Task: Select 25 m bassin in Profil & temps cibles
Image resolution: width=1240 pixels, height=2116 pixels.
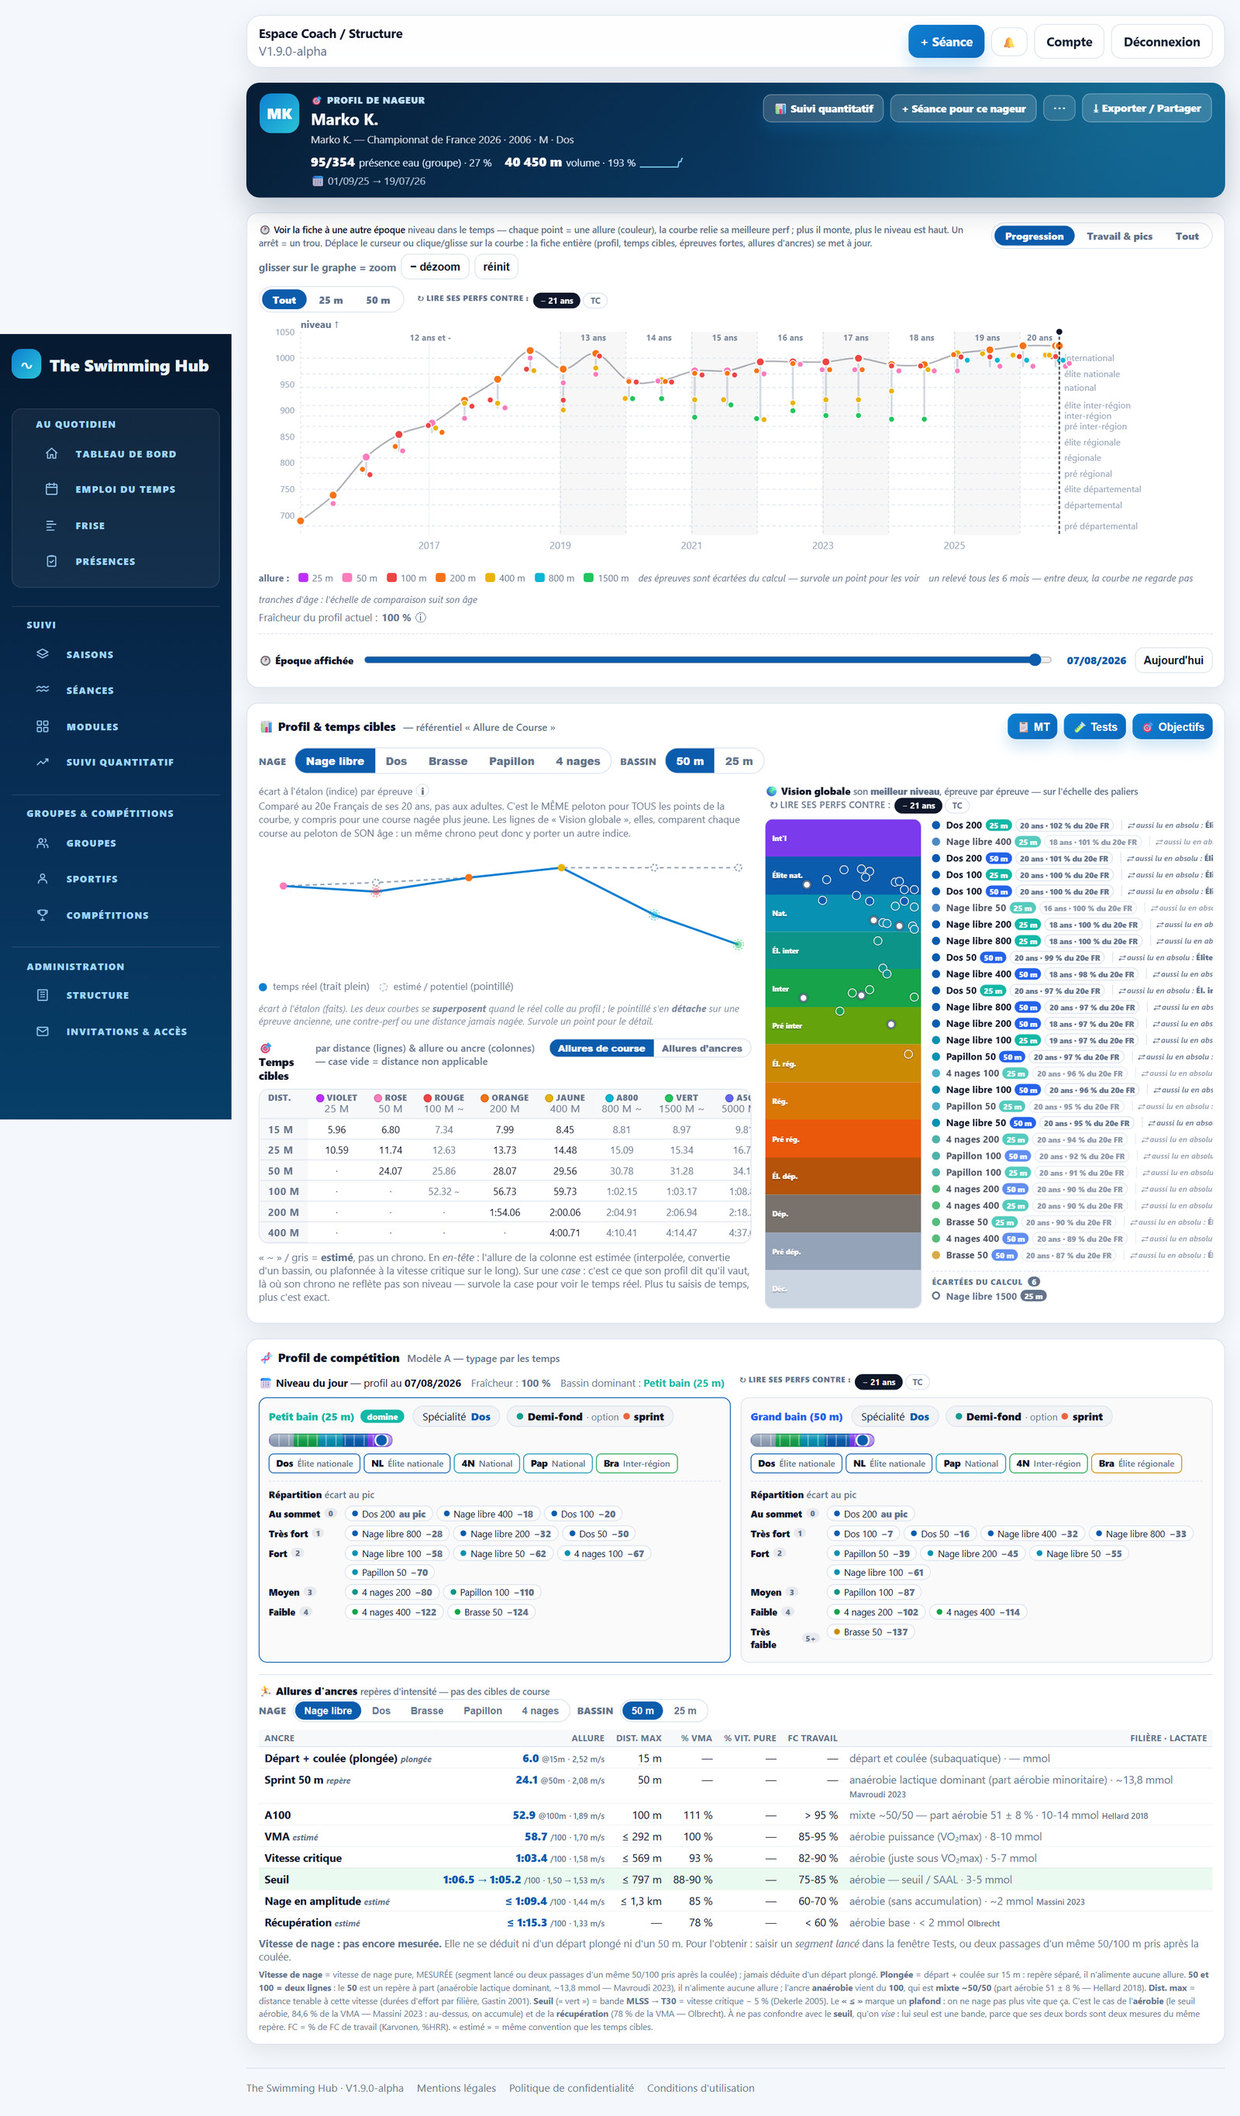Action: pyautogui.click(x=739, y=761)
